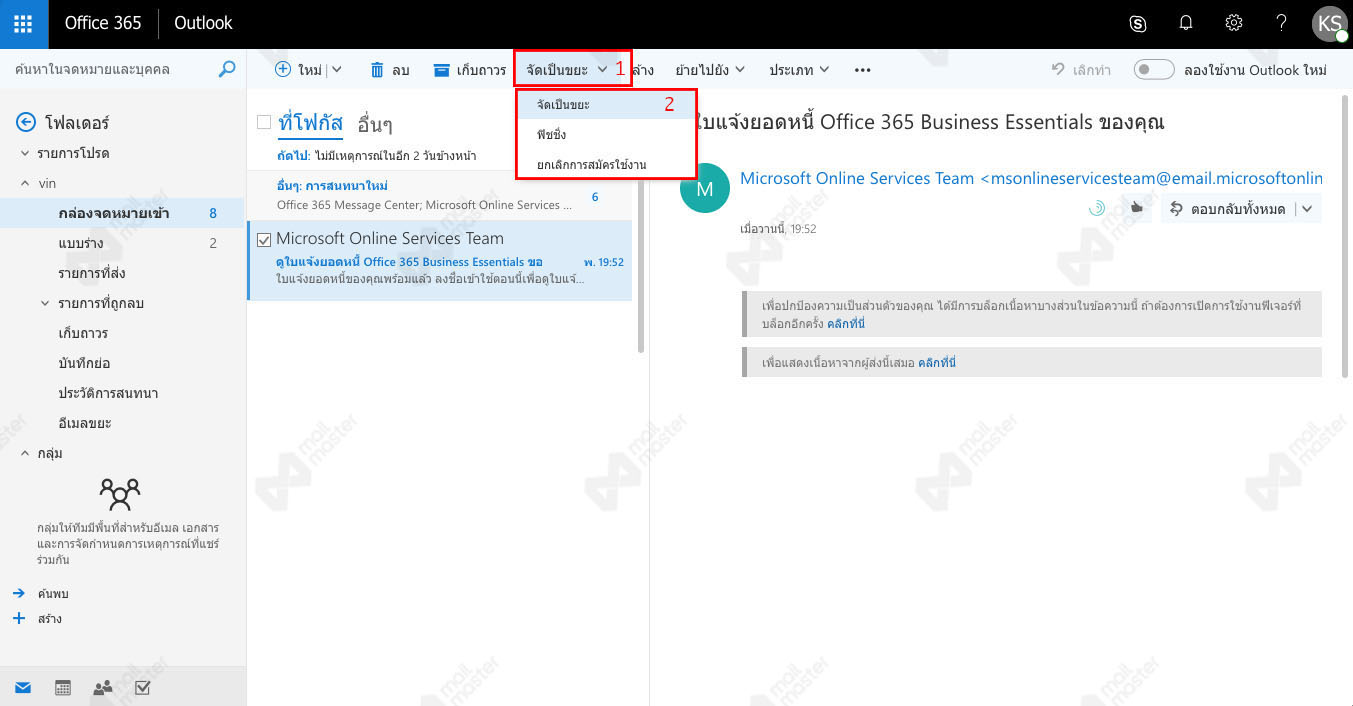Open the help question mark
The width and height of the screenshot is (1353, 706).
coord(1281,23)
